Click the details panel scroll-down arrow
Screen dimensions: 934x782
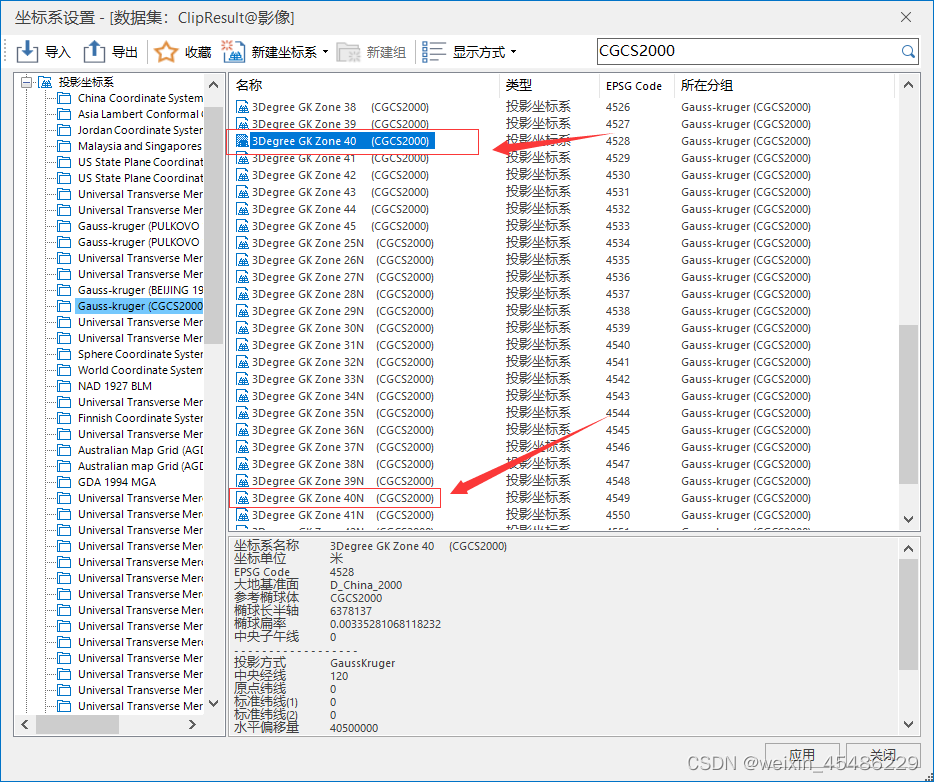(908, 724)
